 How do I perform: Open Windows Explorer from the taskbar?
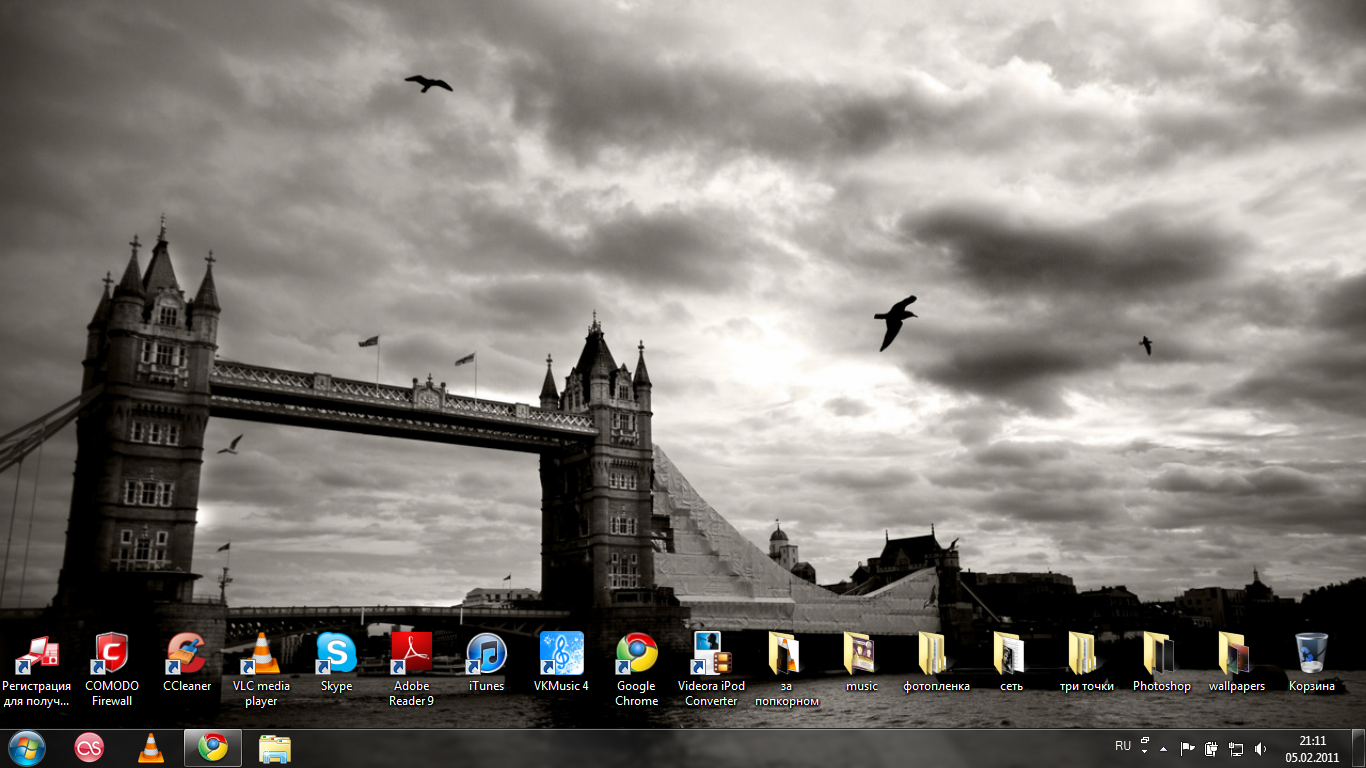point(275,748)
